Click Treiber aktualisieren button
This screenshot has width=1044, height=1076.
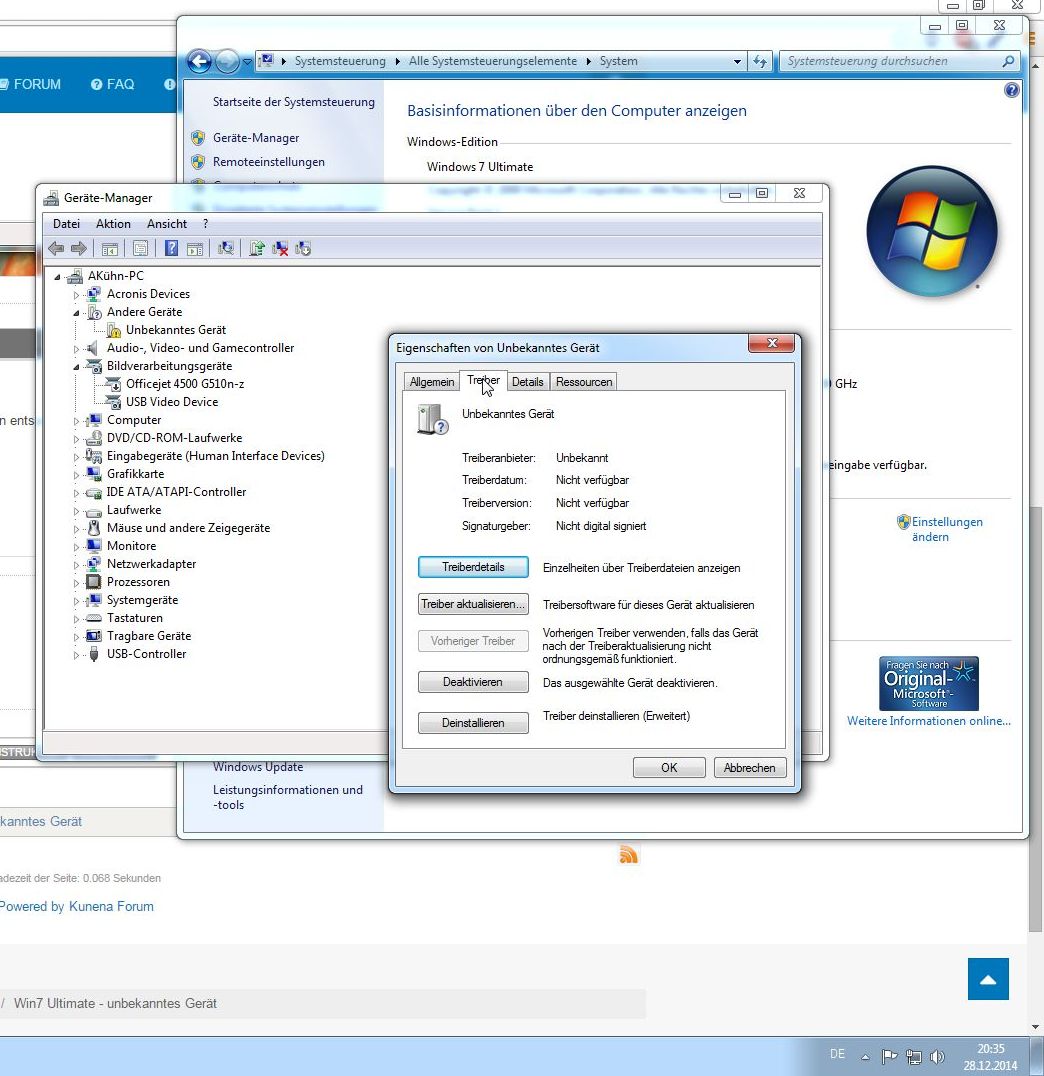pyautogui.click(x=473, y=604)
